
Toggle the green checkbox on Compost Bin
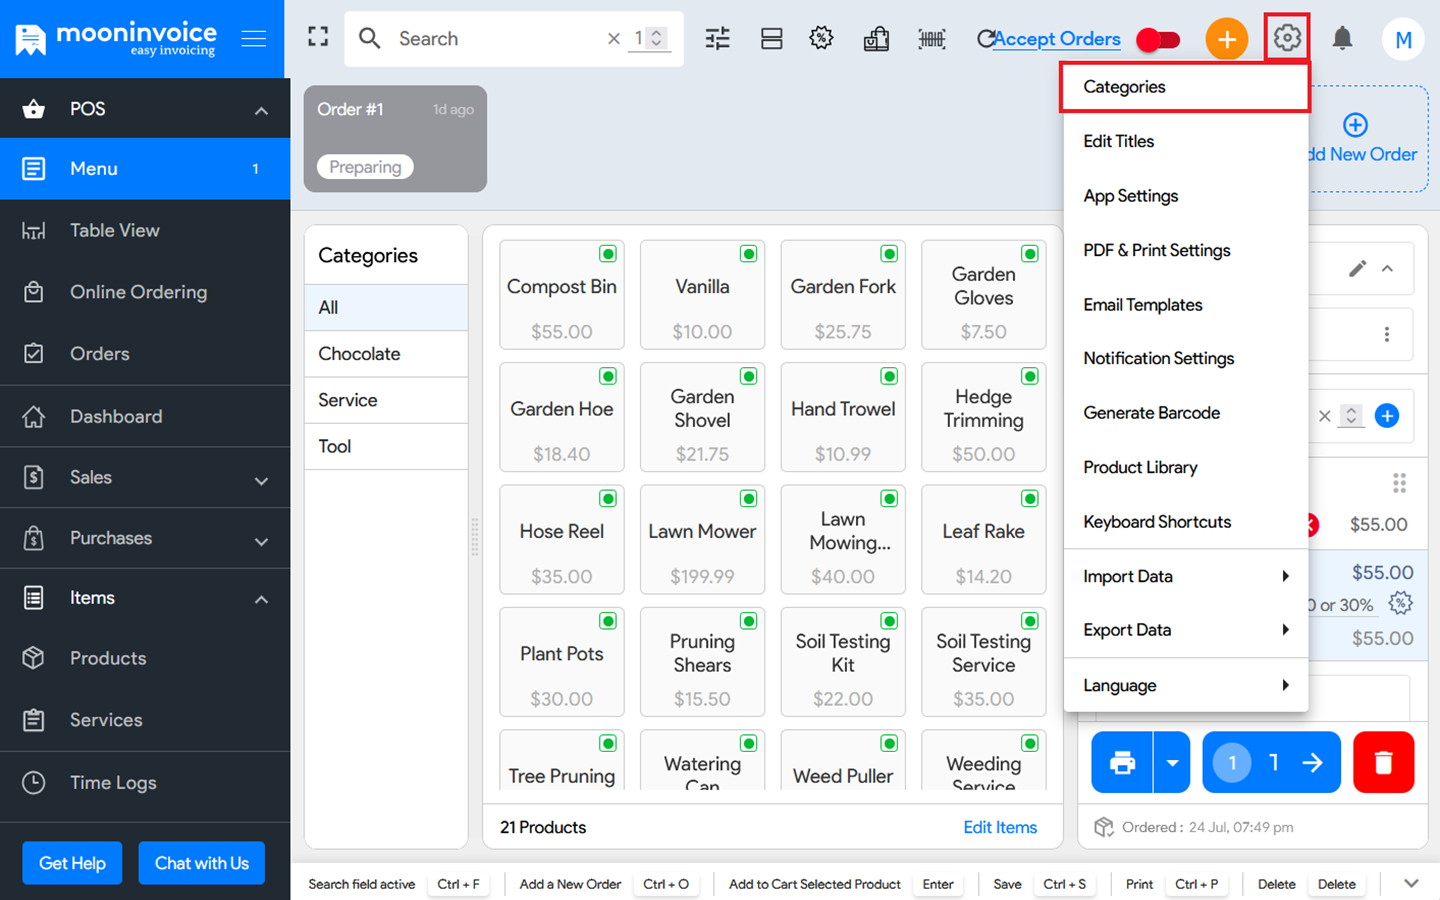(608, 254)
